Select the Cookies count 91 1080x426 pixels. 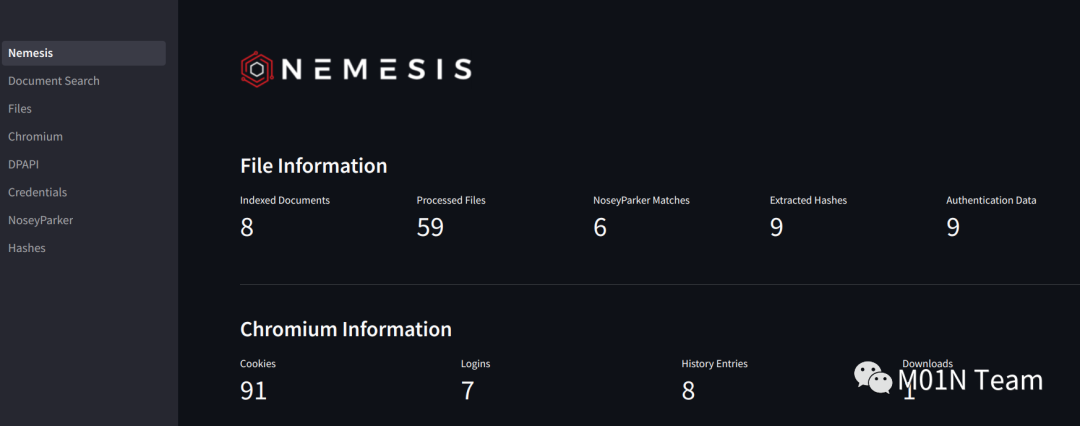(x=253, y=391)
